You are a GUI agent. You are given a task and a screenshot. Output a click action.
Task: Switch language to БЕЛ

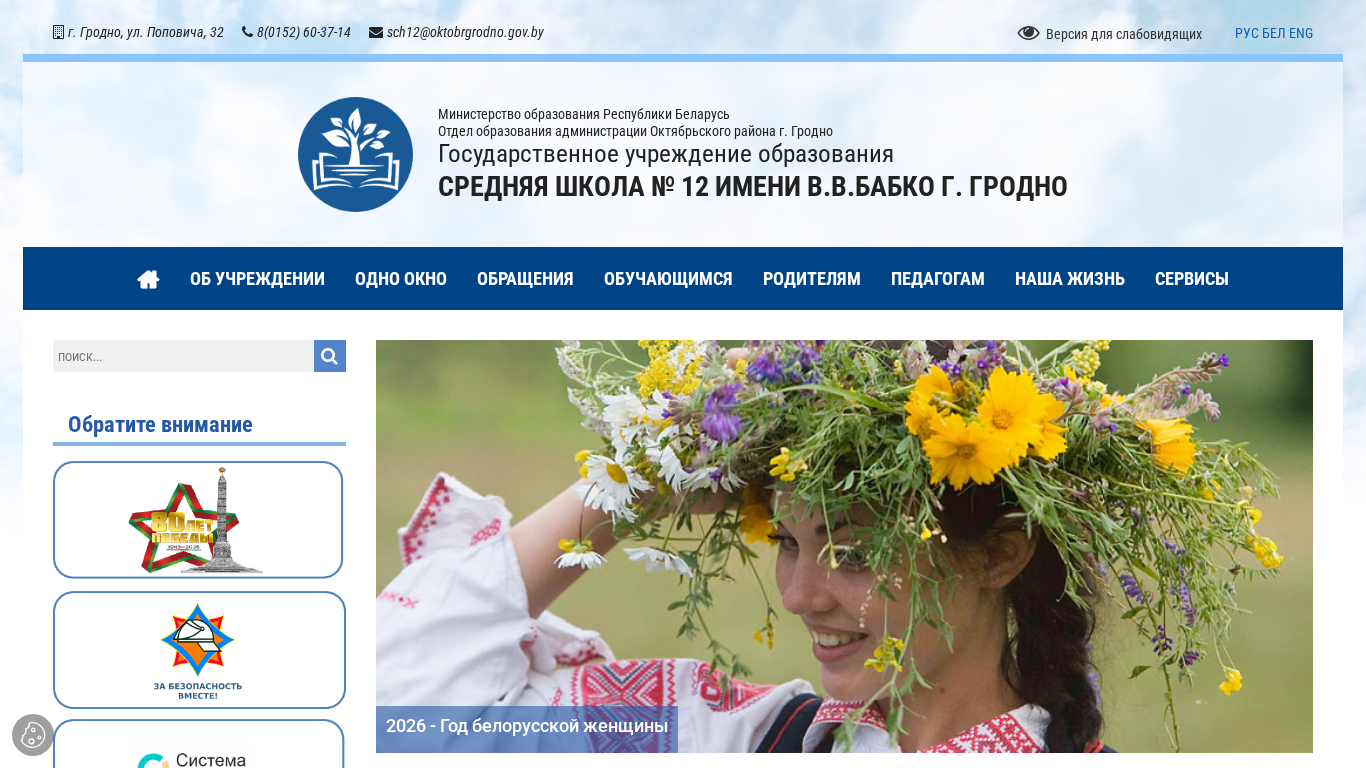1274,33
